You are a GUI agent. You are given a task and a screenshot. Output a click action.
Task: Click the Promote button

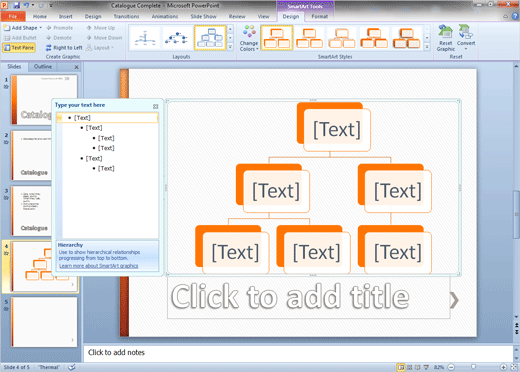(x=60, y=28)
